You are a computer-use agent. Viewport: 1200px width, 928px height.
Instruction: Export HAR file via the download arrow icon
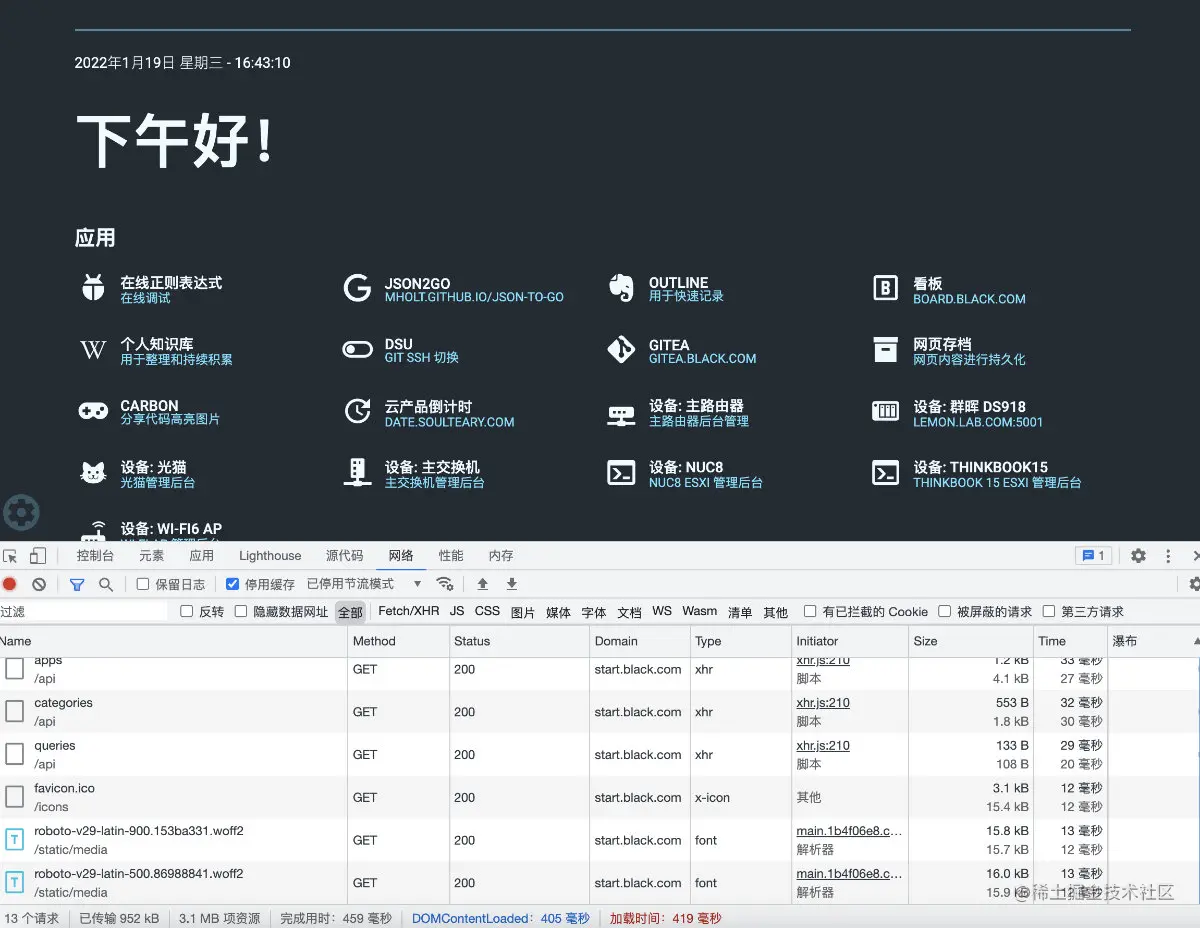[x=511, y=583]
